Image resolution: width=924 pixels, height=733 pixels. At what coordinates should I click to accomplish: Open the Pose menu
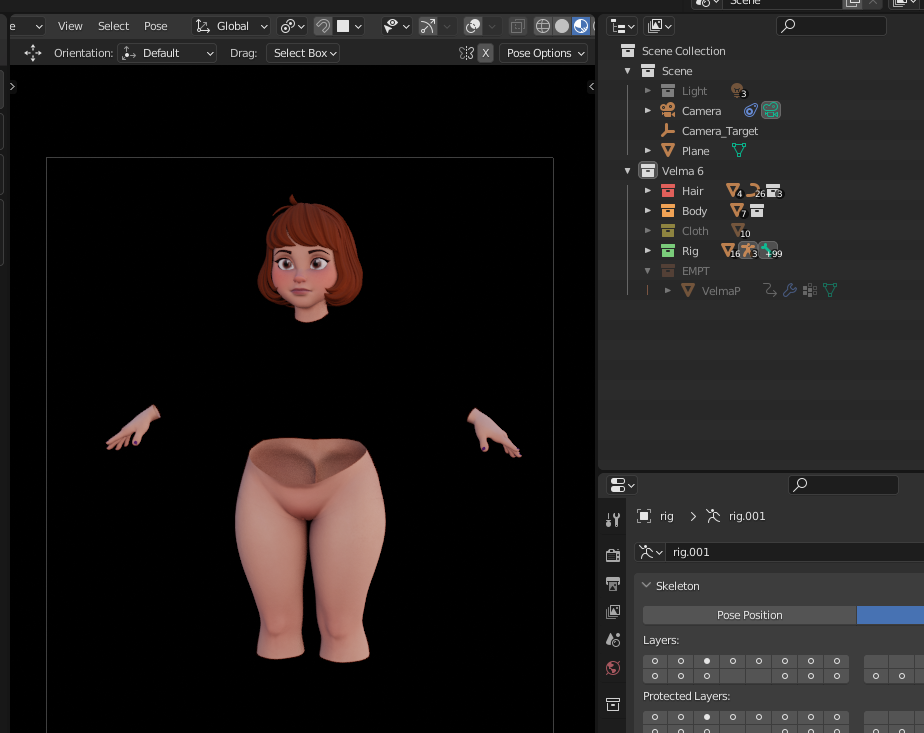(x=156, y=26)
